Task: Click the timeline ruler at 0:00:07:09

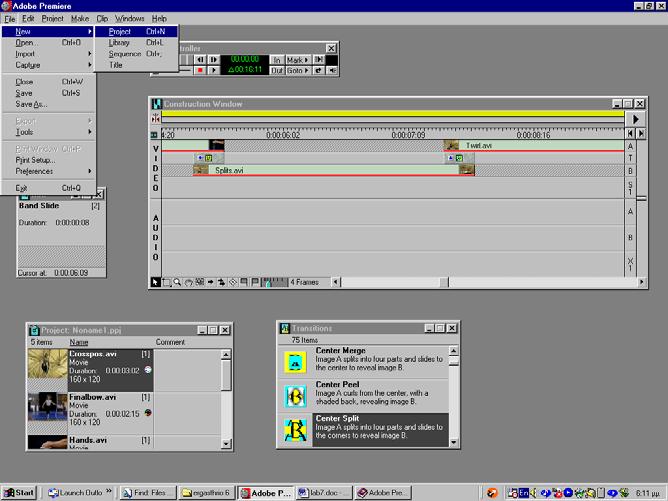Action: click(x=408, y=135)
